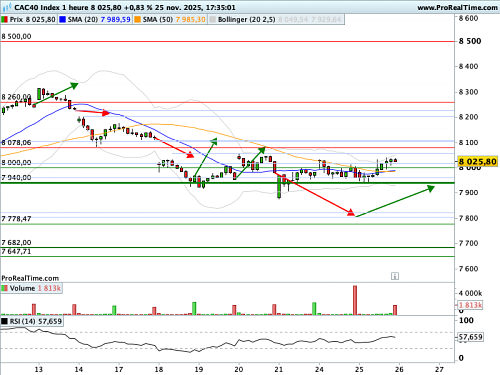500x375 pixels.
Task: Click the 8 500,00 resistance level label
Action: [16, 36]
